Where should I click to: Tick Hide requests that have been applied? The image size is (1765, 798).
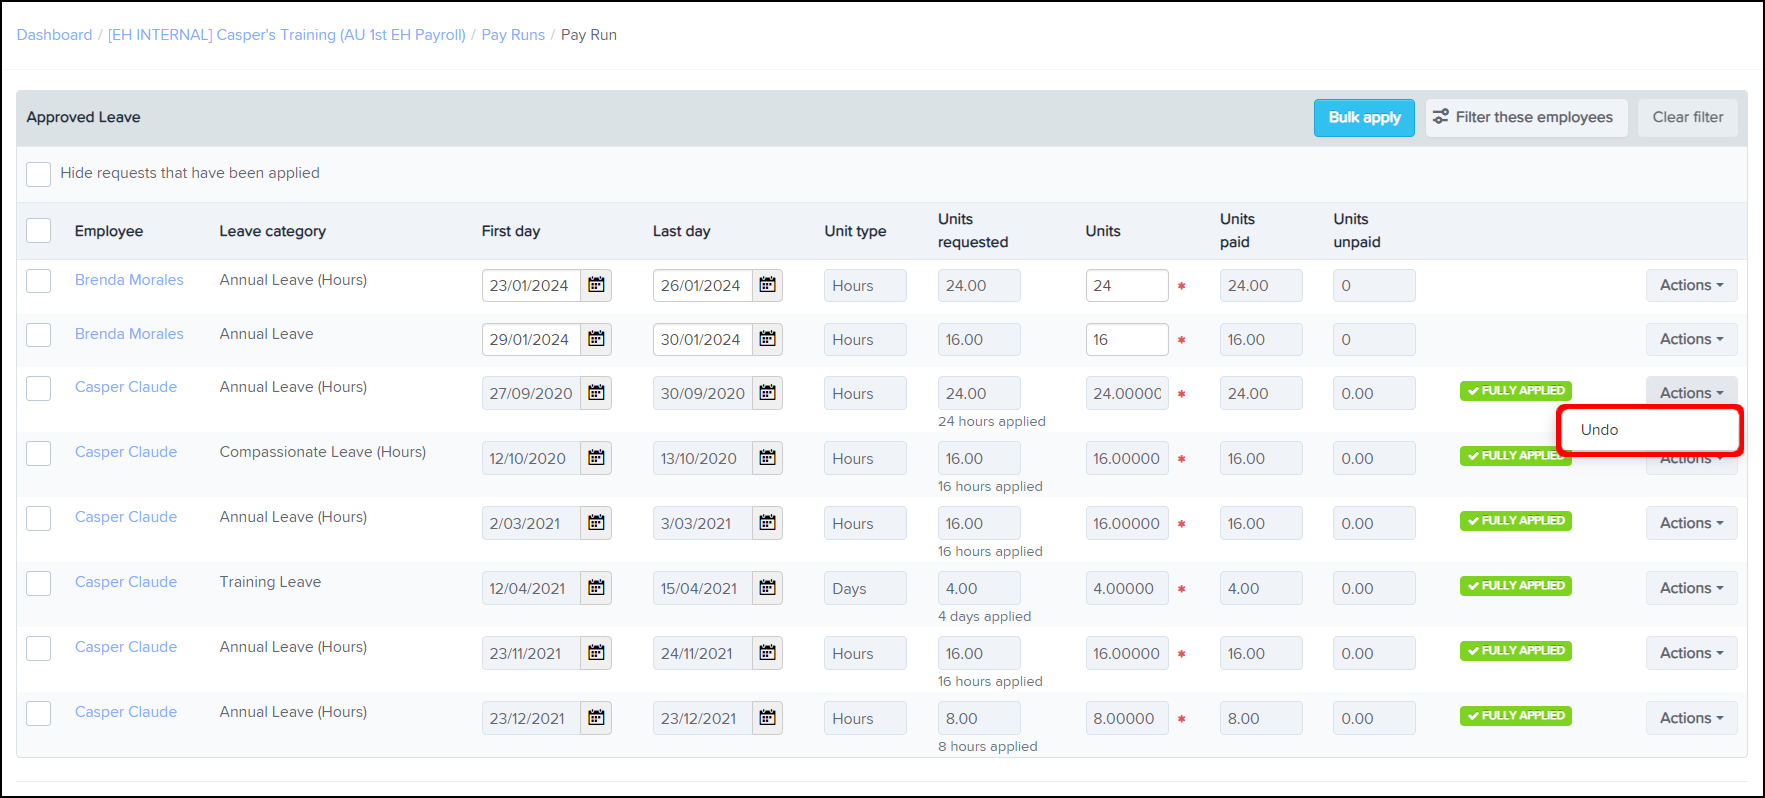[x=39, y=174]
